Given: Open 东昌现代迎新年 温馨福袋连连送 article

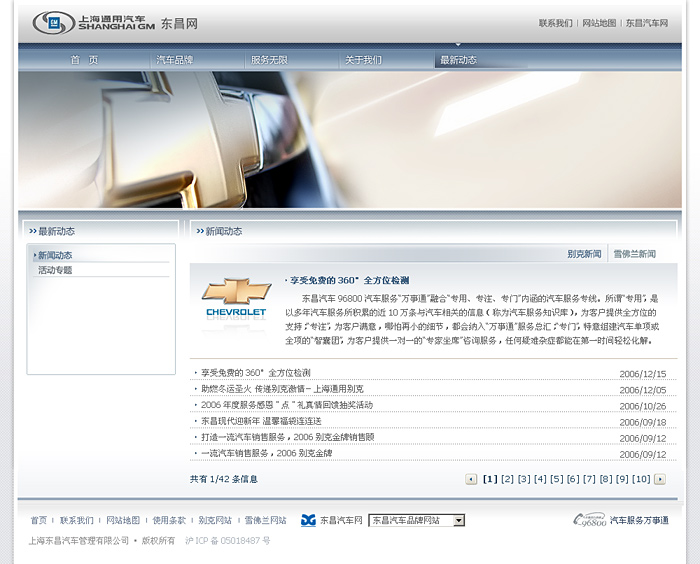Looking at the screenshot, I should 261,421.
